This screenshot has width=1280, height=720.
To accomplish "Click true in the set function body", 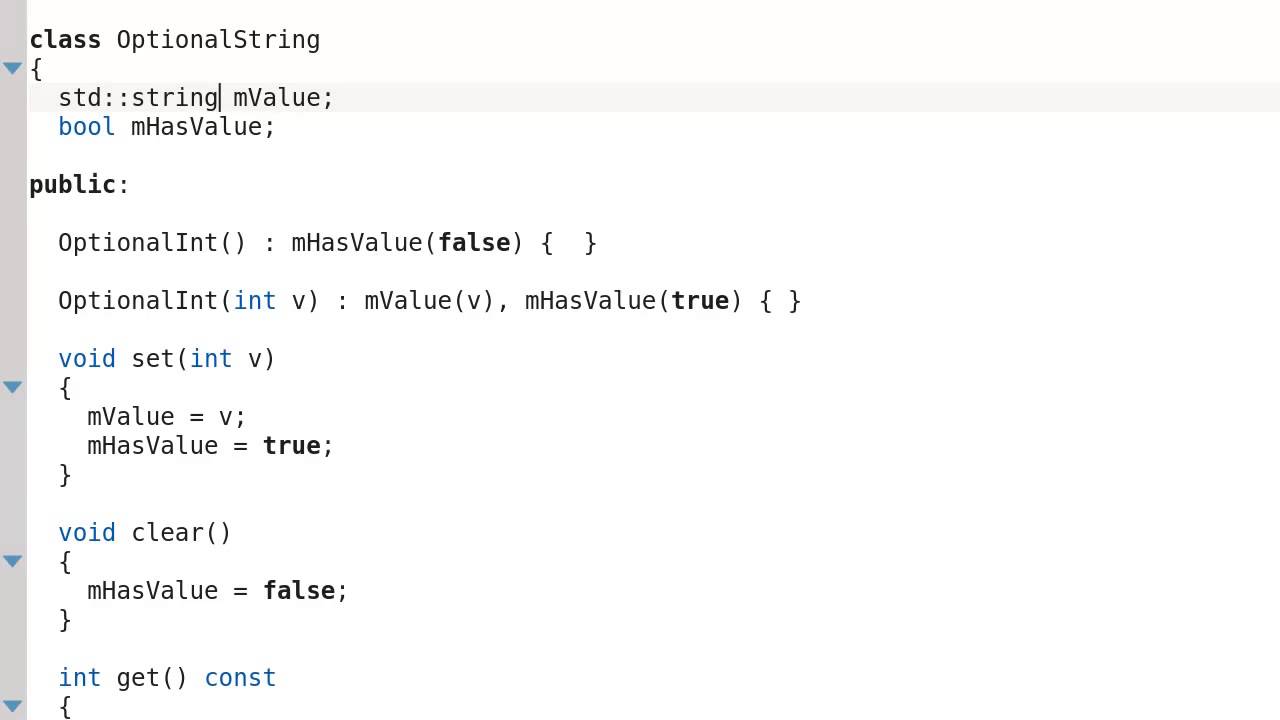I will [291, 446].
